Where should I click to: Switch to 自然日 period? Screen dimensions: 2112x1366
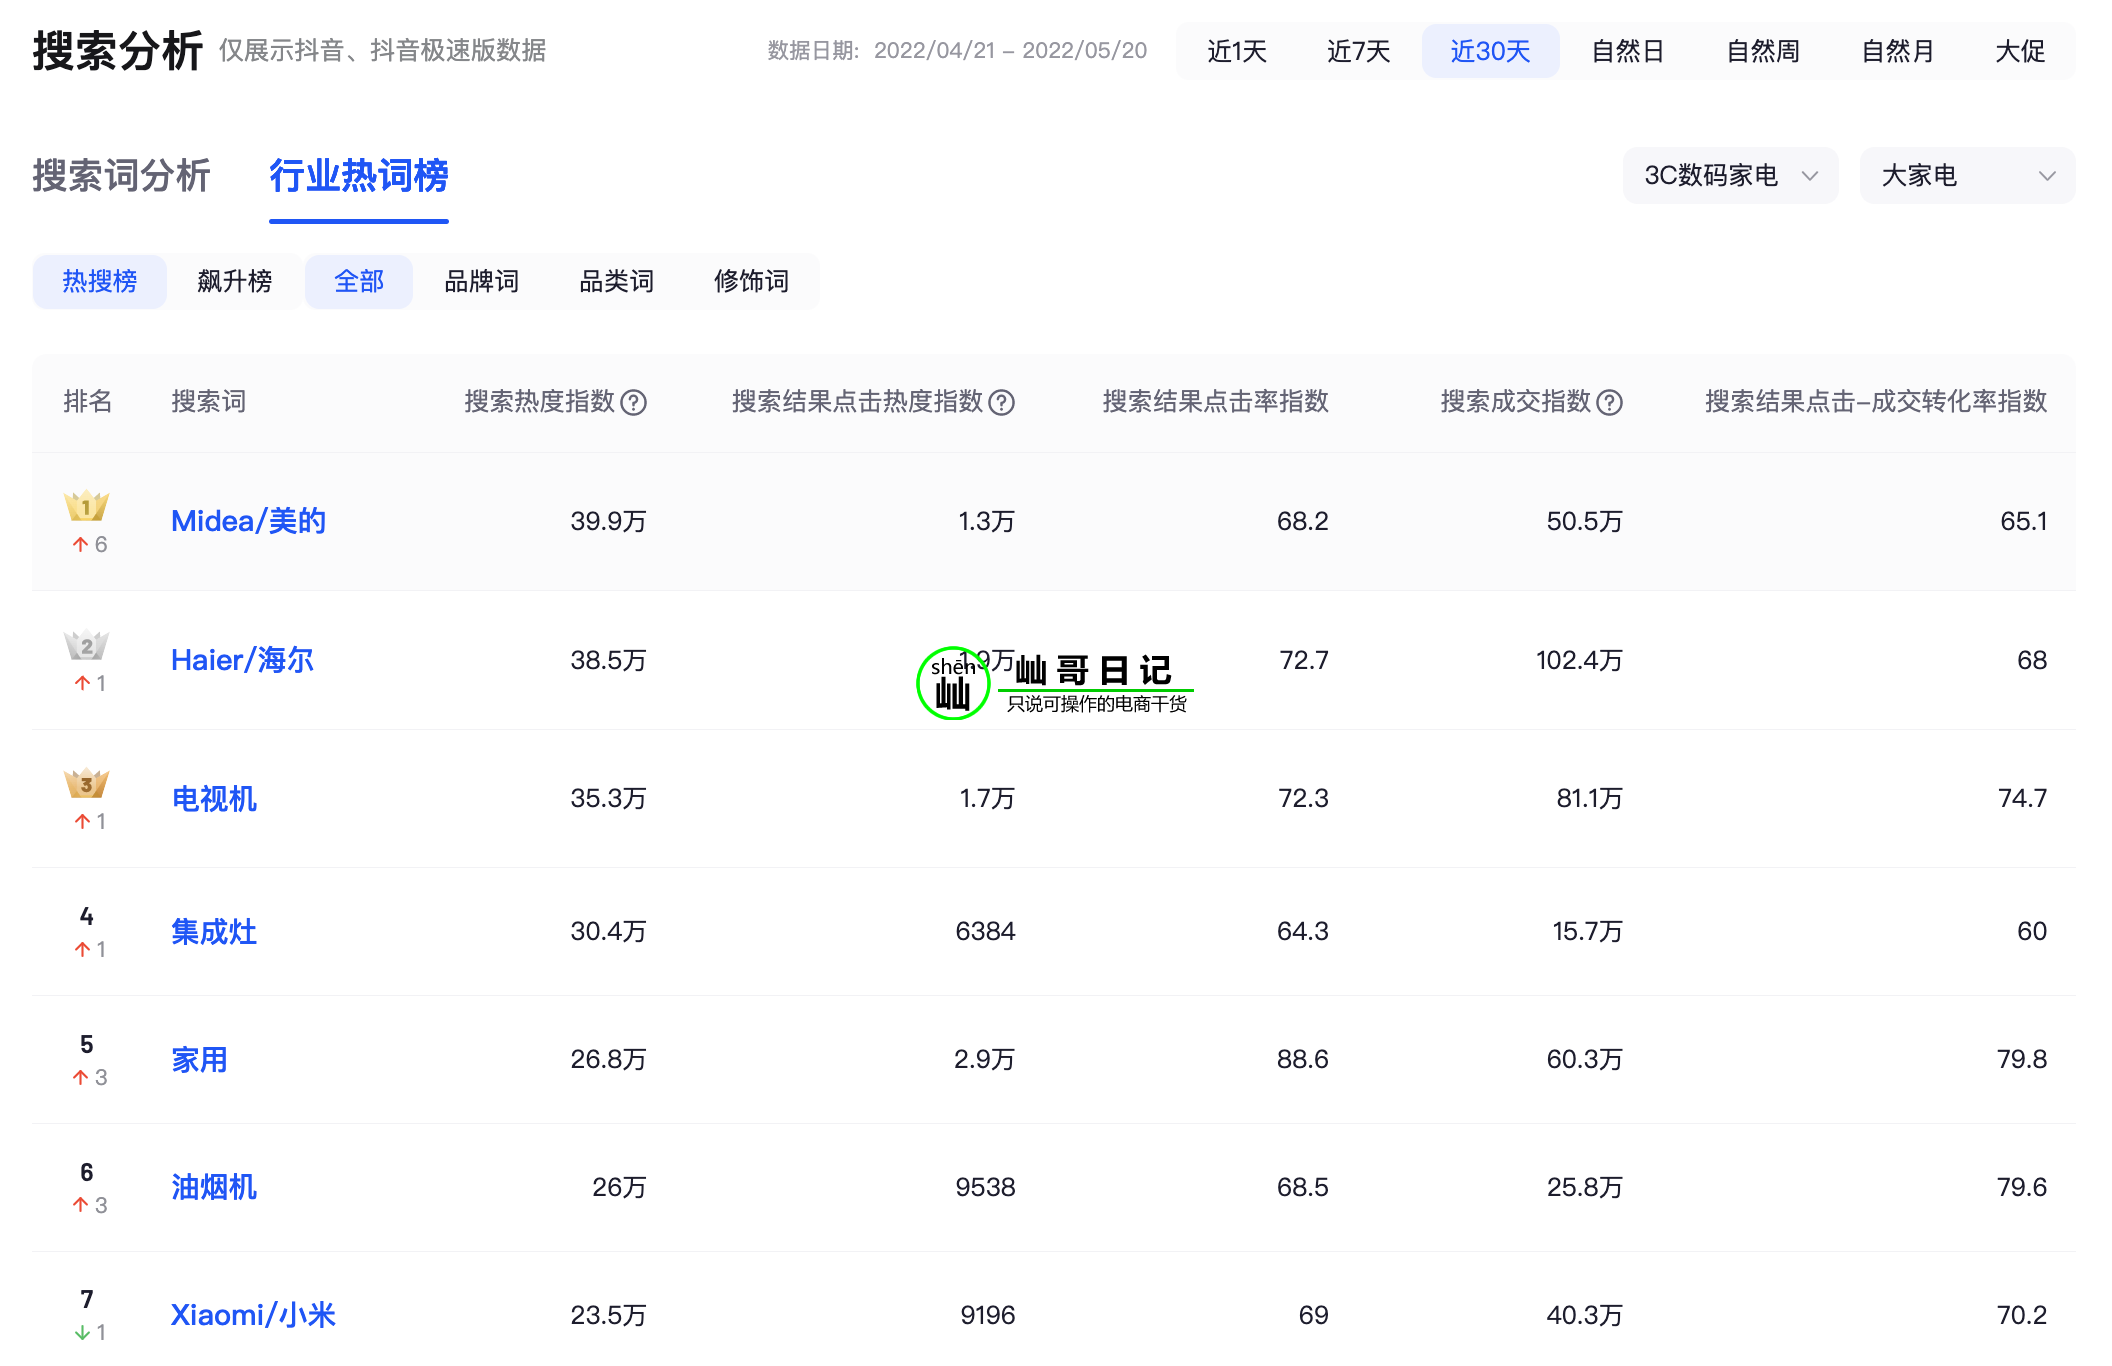1627,51
